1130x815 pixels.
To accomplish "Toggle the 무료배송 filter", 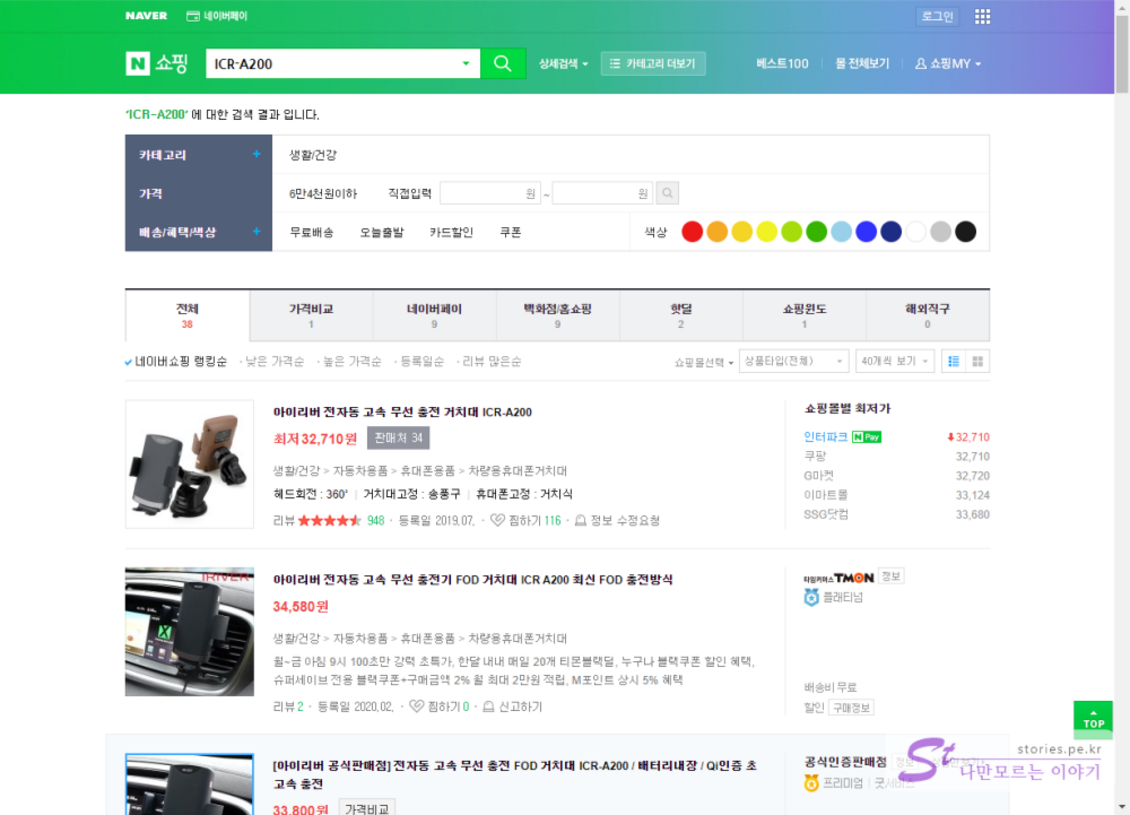I will (311, 232).
